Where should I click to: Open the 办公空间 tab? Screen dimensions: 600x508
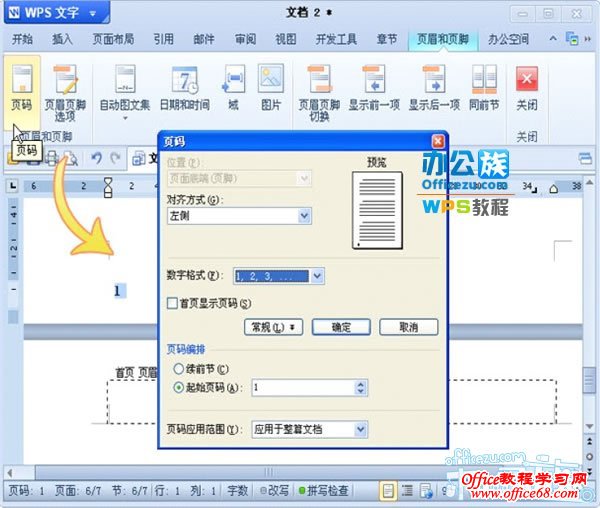pos(508,39)
